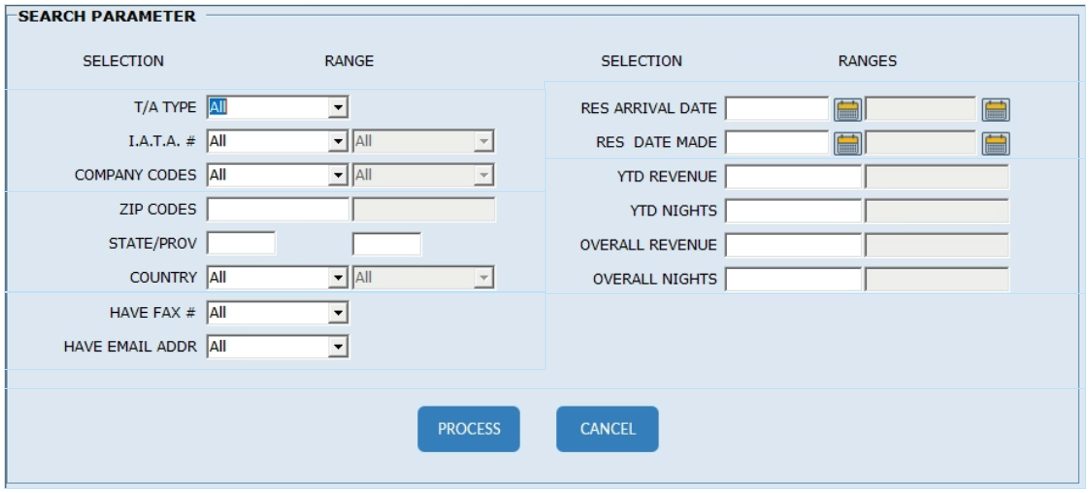Viewport: 1089px width, 493px height.
Task: Open calendar for RES DATE MADE end range
Action: point(995,143)
